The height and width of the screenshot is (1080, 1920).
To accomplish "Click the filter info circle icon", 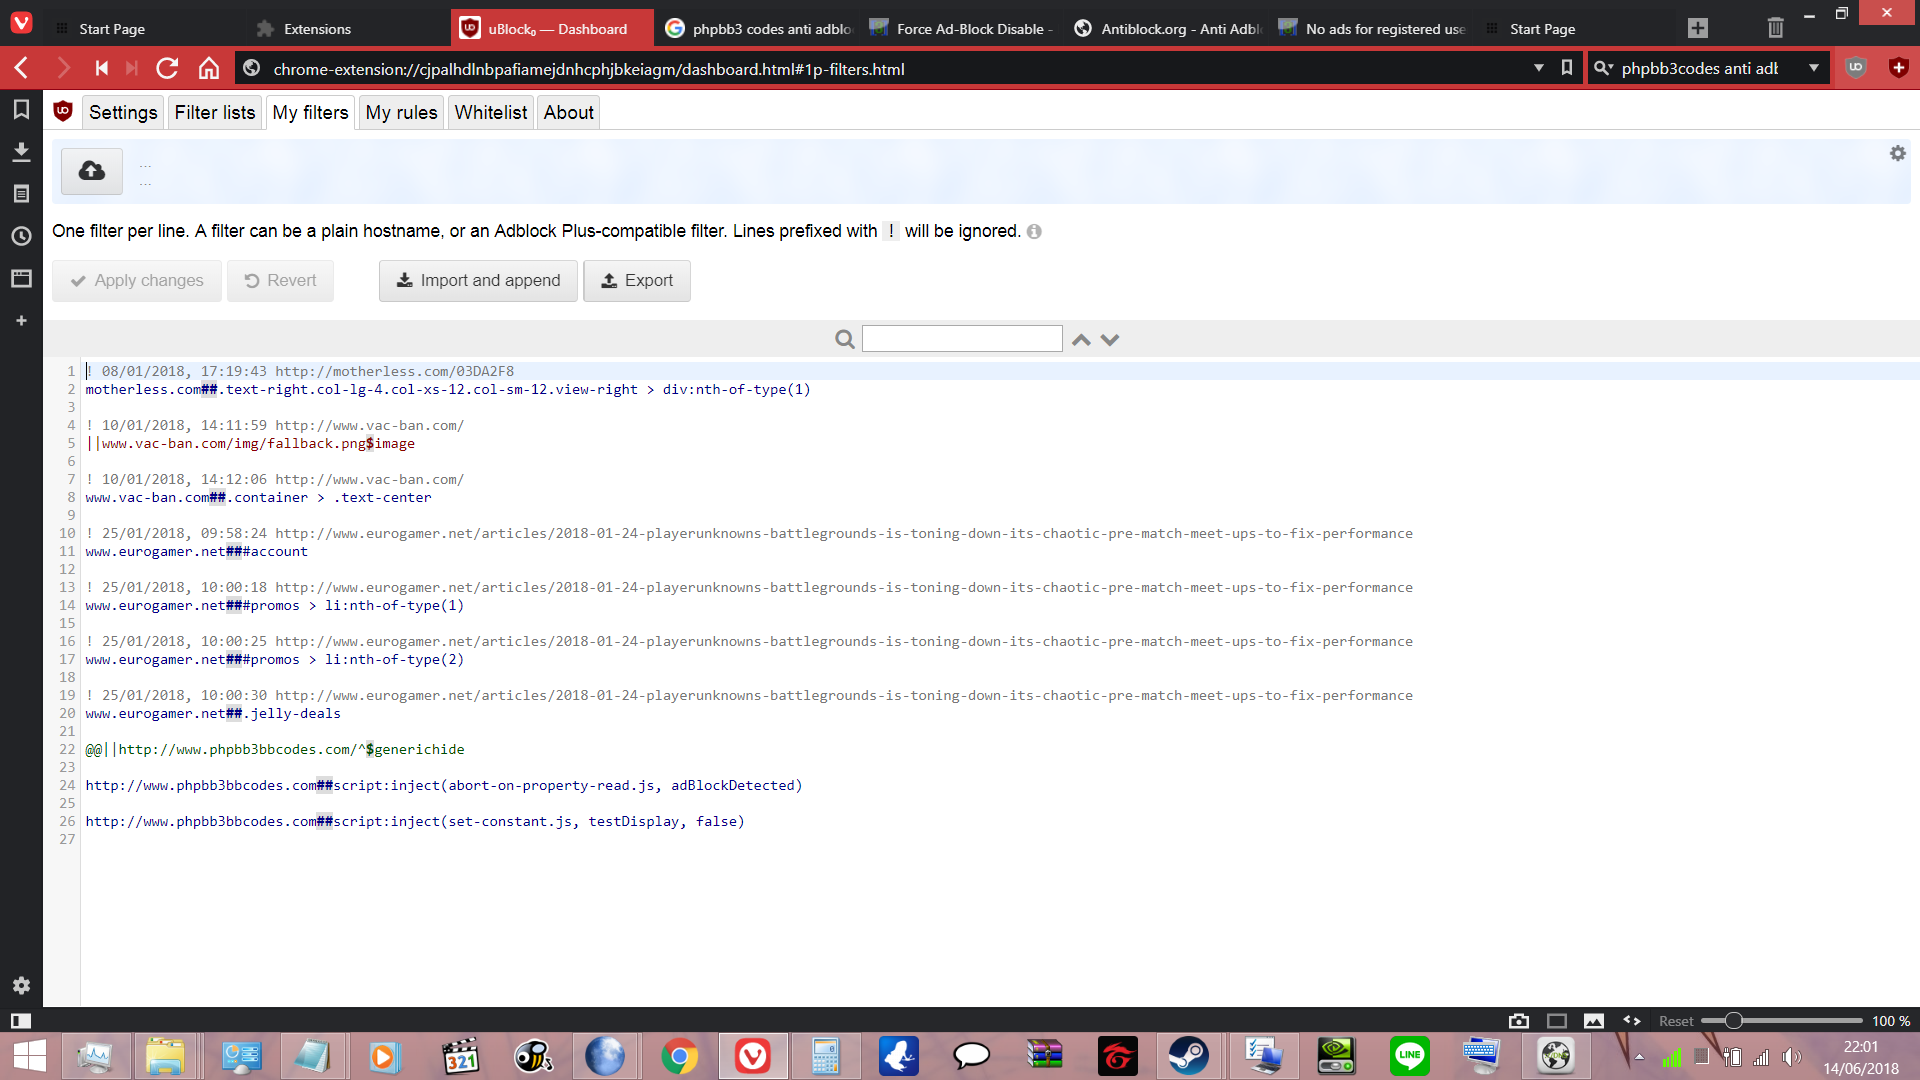I will 1034,232.
